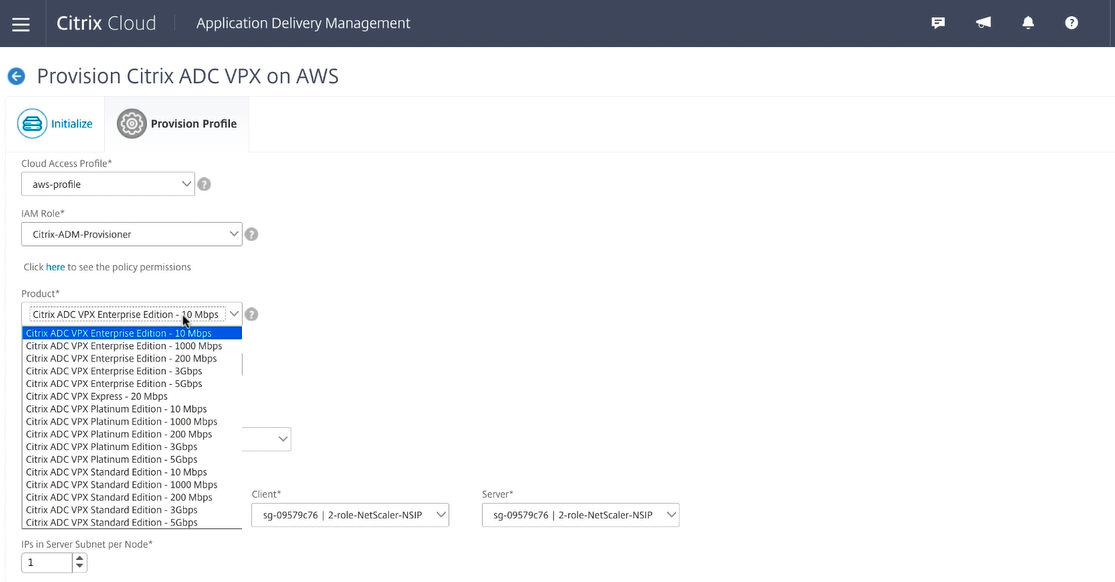Pick Standard Edition - 5Gbps option
The height and width of the screenshot is (582, 1115).
[x=112, y=522]
